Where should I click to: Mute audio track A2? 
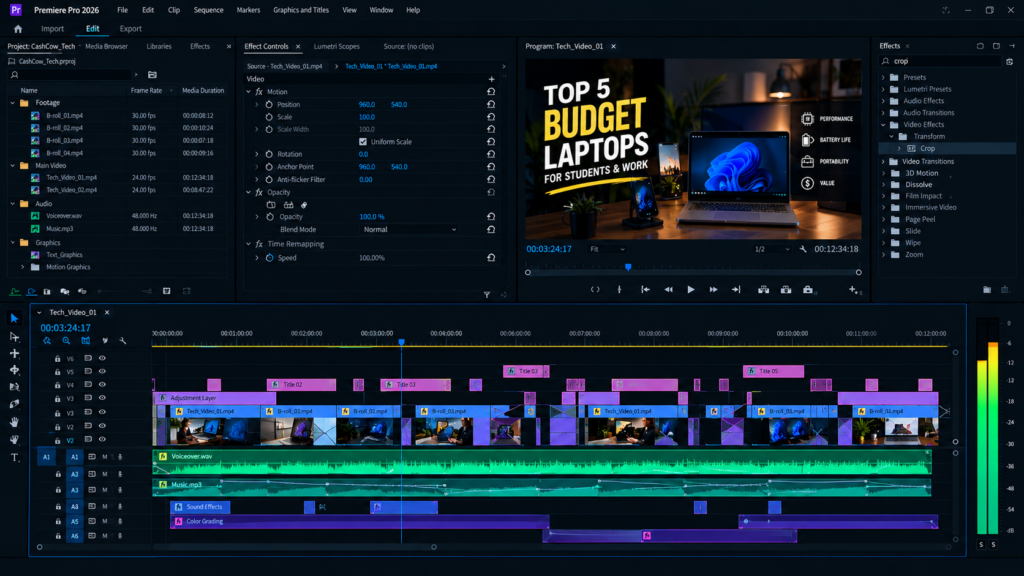[104, 474]
